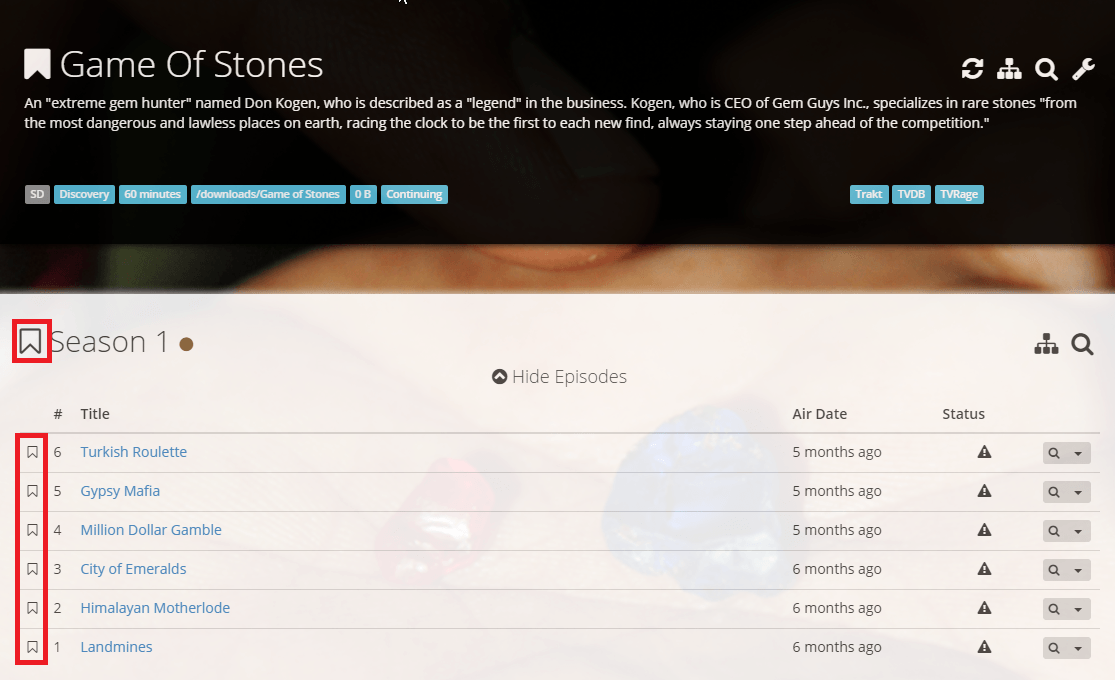Click the Season 1 status dot
This screenshot has width=1115, height=680.
(x=186, y=344)
